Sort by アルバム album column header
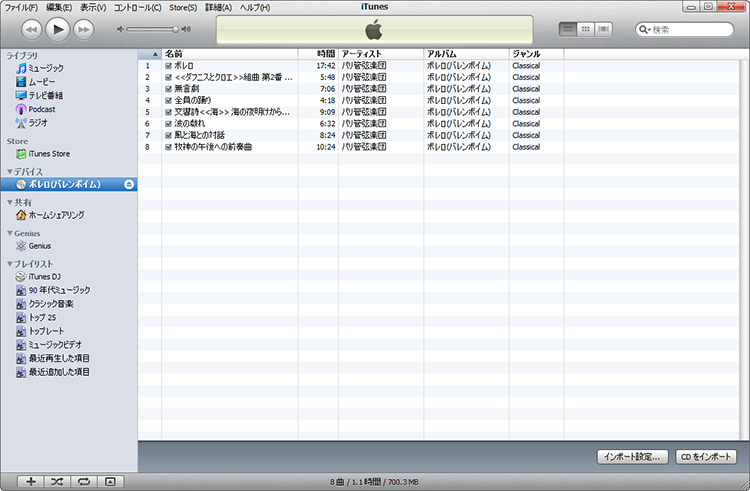750x491 pixels. coord(466,54)
